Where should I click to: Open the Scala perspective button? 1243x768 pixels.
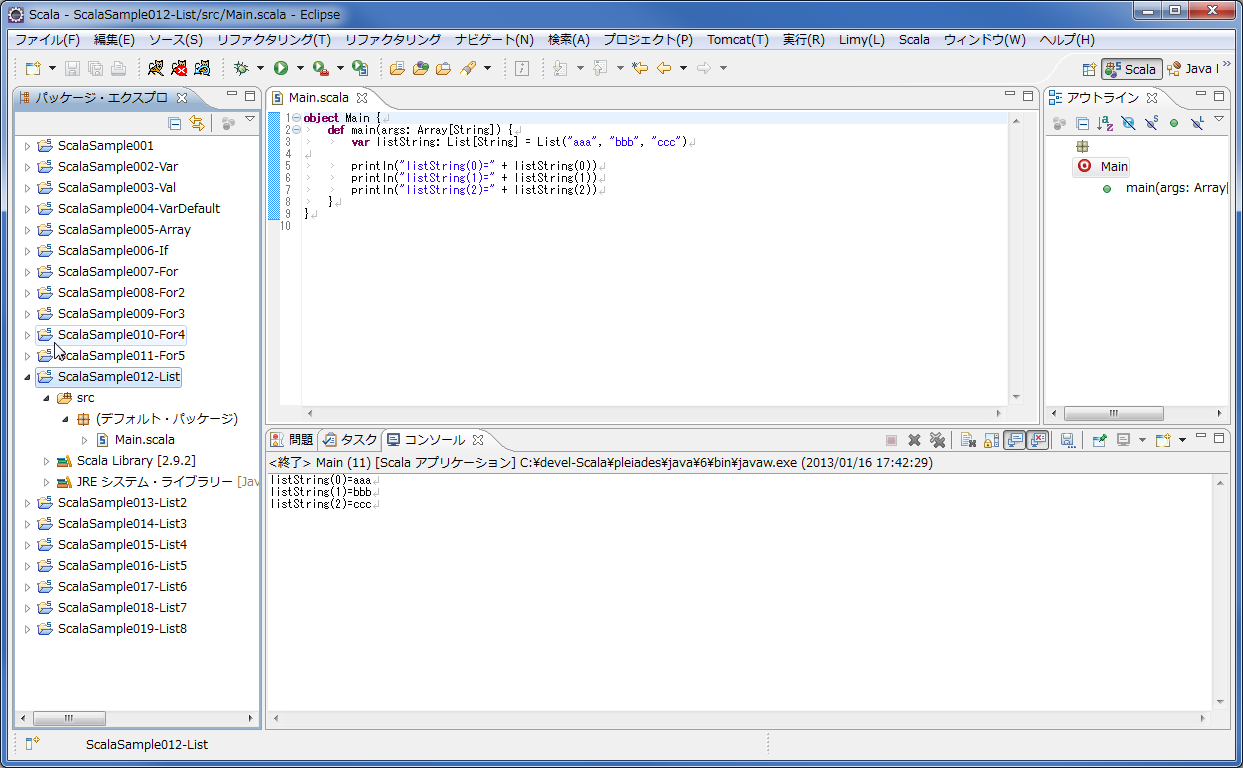pyautogui.click(x=1131, y=70)
